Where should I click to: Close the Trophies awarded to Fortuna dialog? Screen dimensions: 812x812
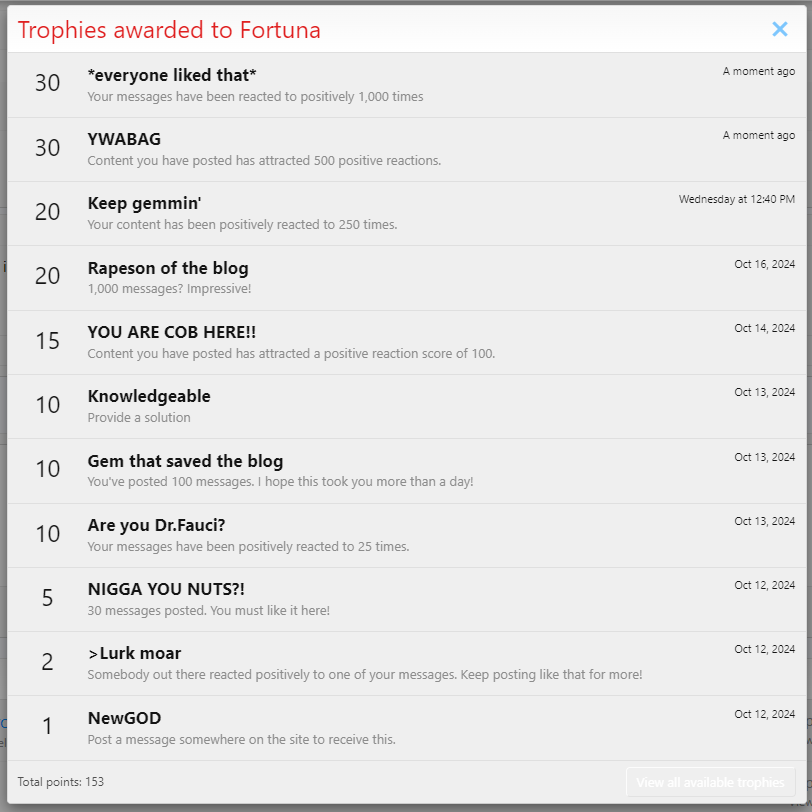click(779, 29)
